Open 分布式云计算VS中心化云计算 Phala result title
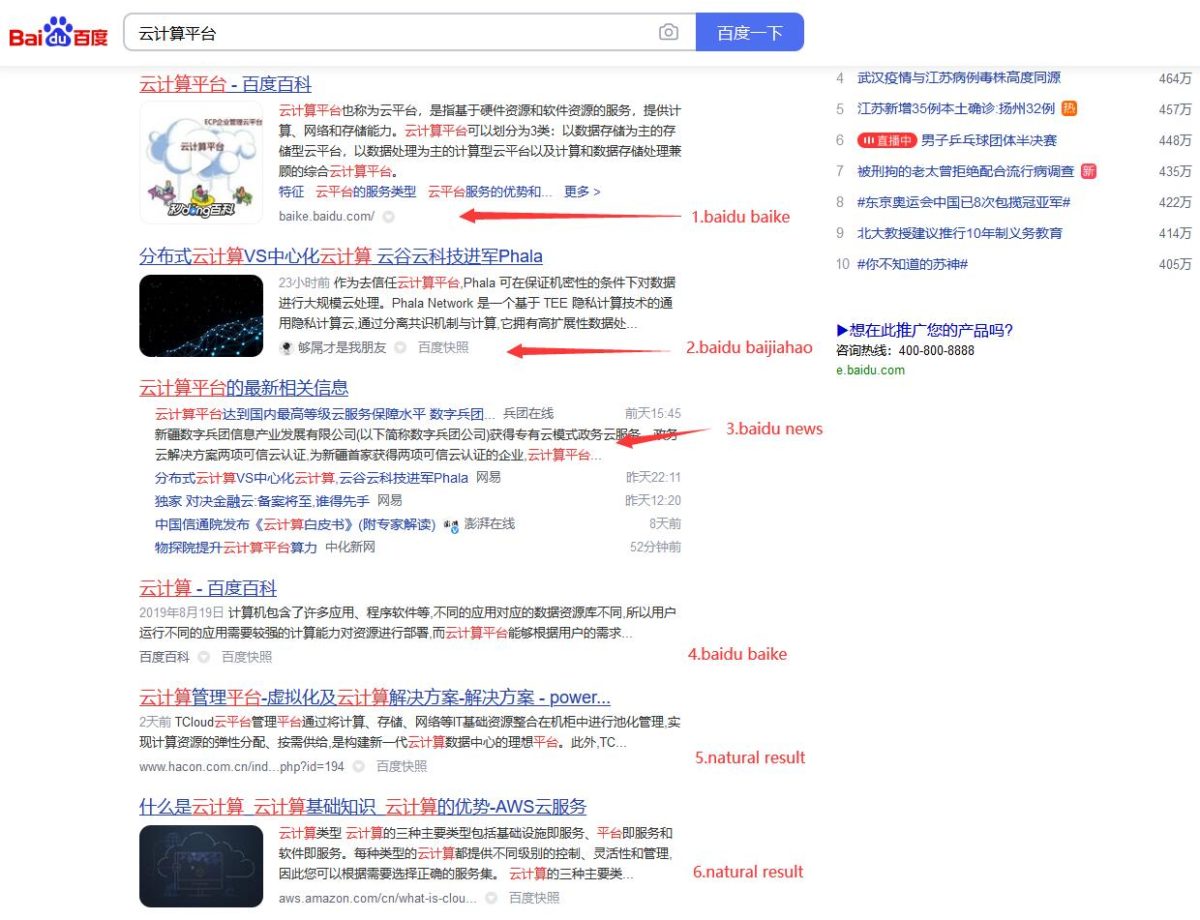Image resolution: width=1200 pixels, height=920 pixels. [x=341, y=256]
